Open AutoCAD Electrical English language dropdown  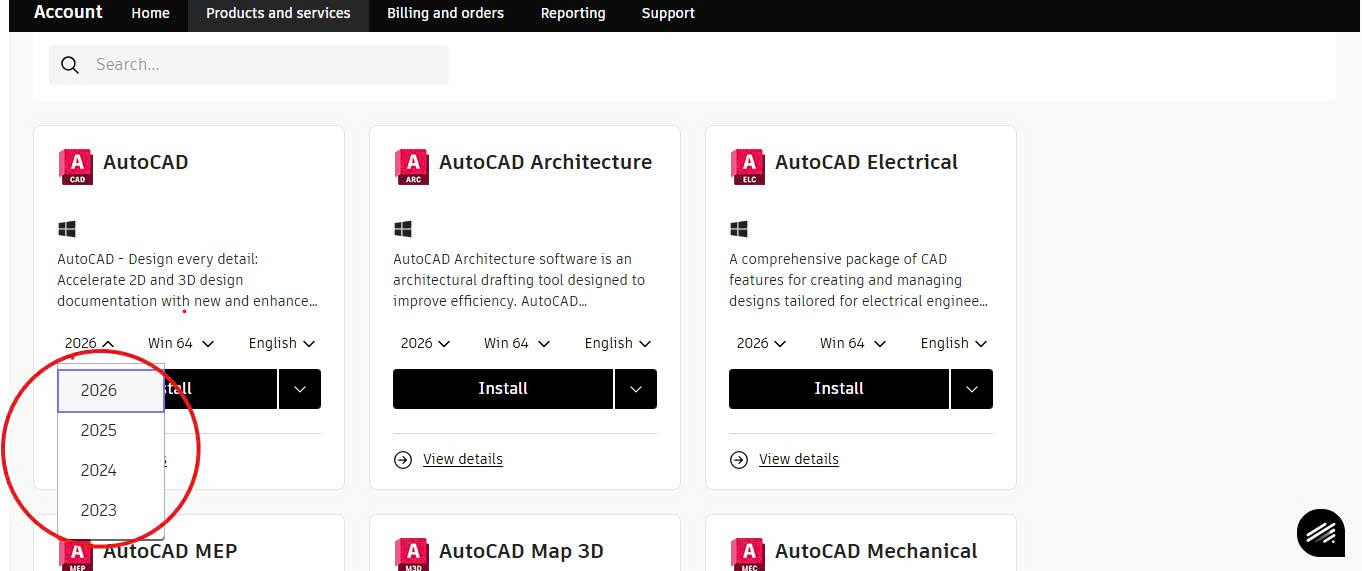[x=953, y=343]
